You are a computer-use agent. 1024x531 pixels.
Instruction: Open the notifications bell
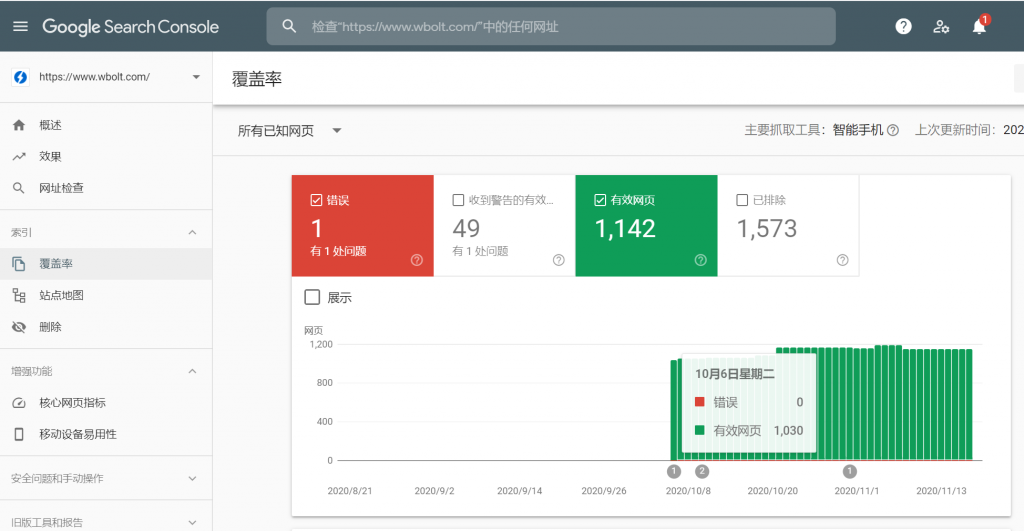[x=979, y=27]
